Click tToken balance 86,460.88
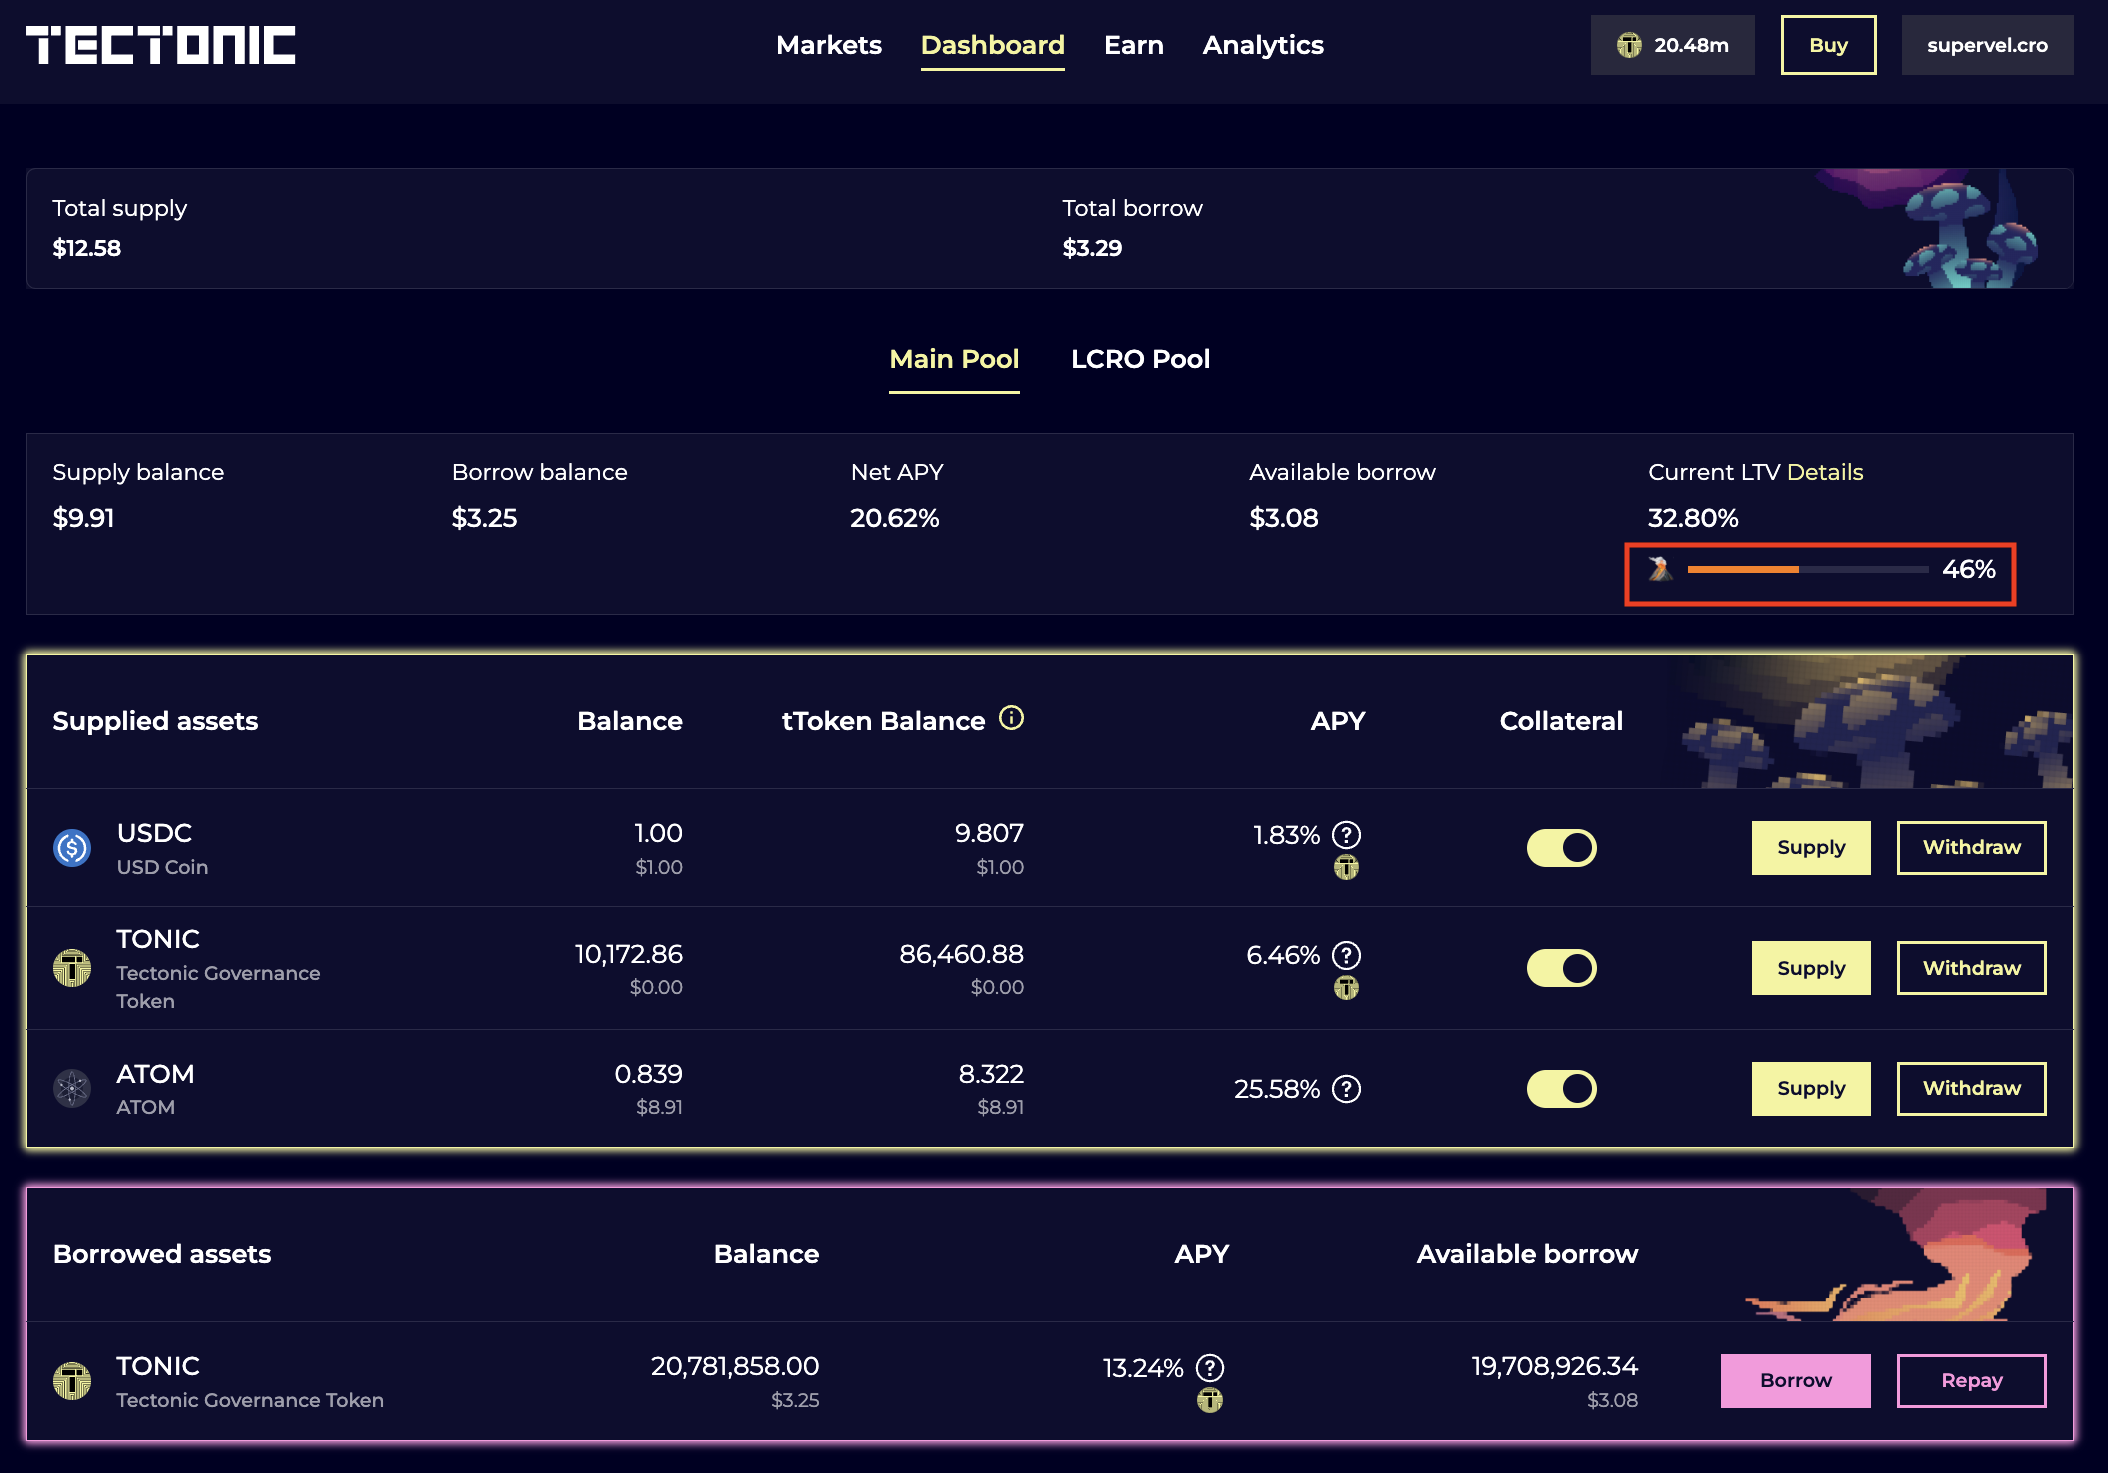 [x=961, y=954]
